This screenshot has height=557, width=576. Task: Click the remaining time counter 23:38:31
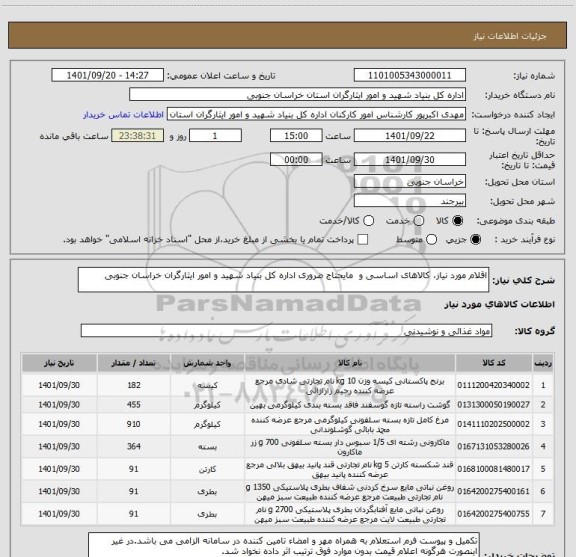pyautogui.click(x=137, y=136)
